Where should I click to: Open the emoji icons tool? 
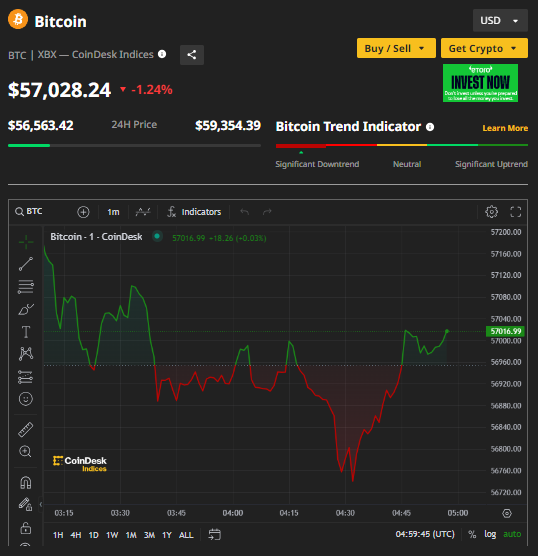pos(26,399)
